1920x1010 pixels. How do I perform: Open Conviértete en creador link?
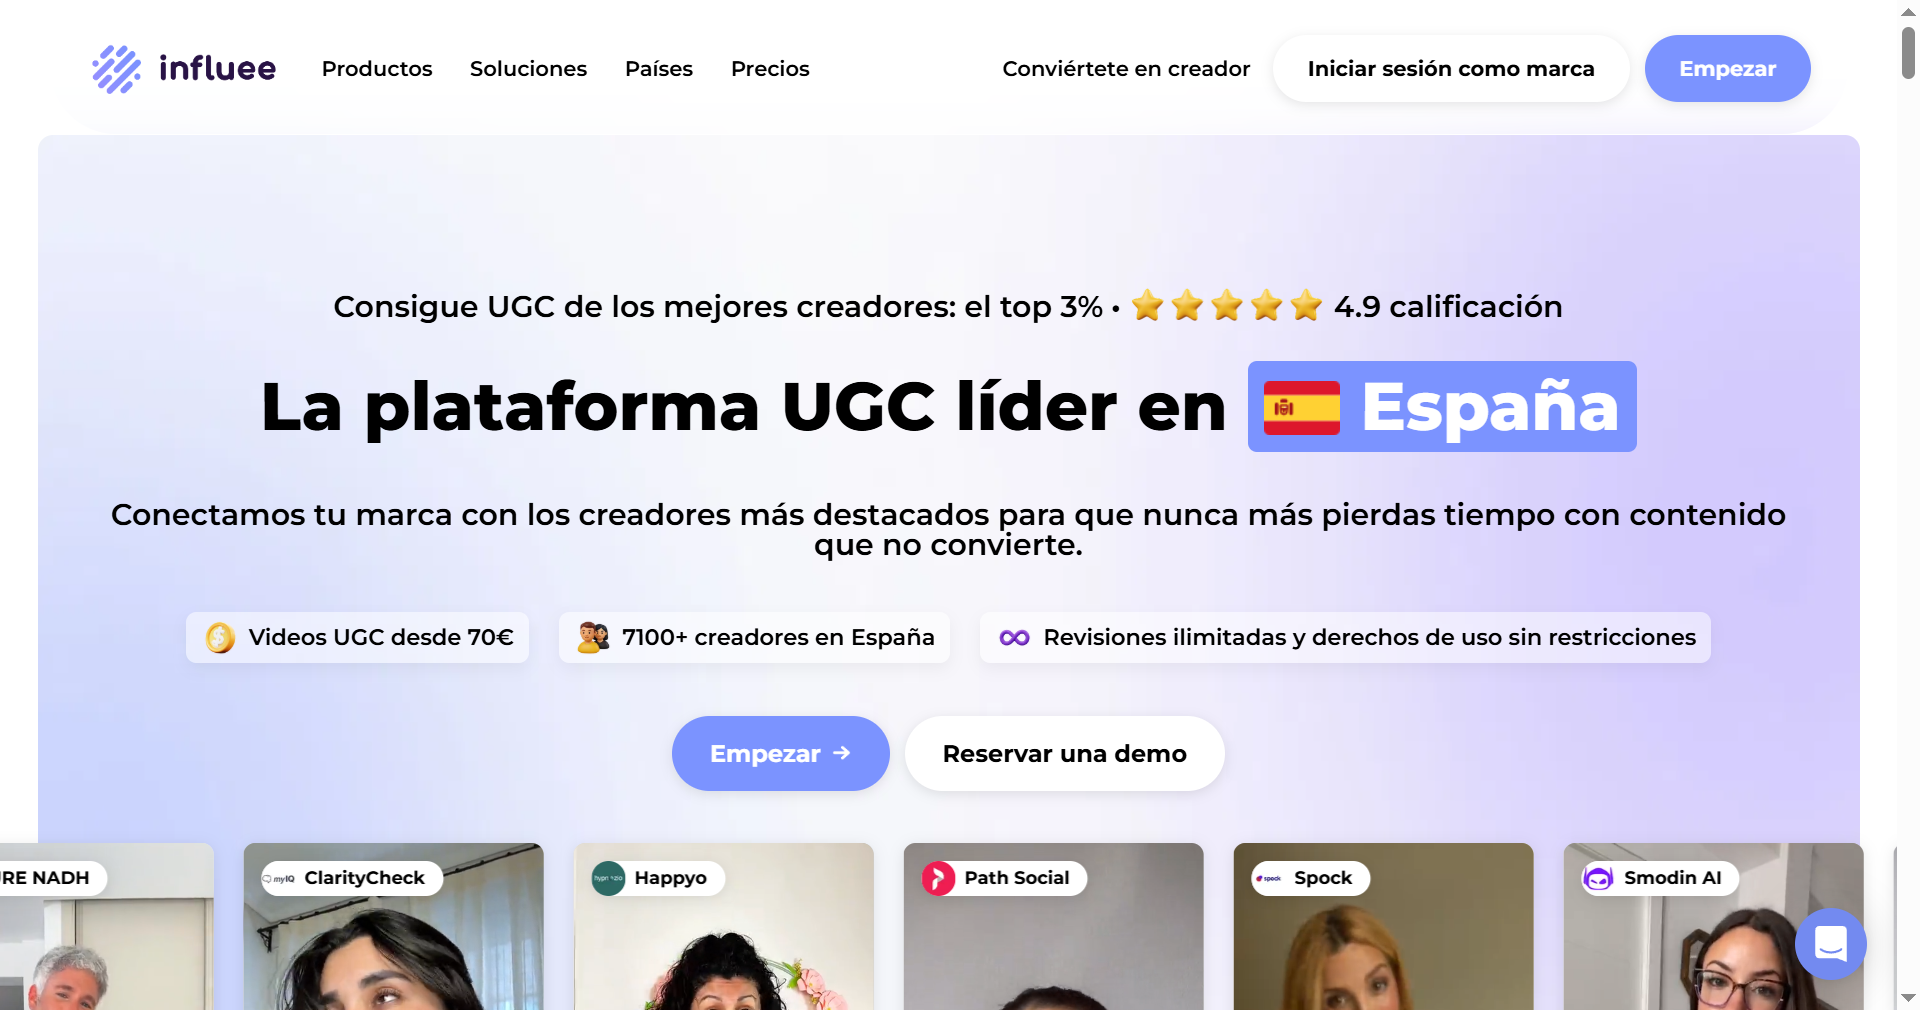click(x=1126, y=69)
